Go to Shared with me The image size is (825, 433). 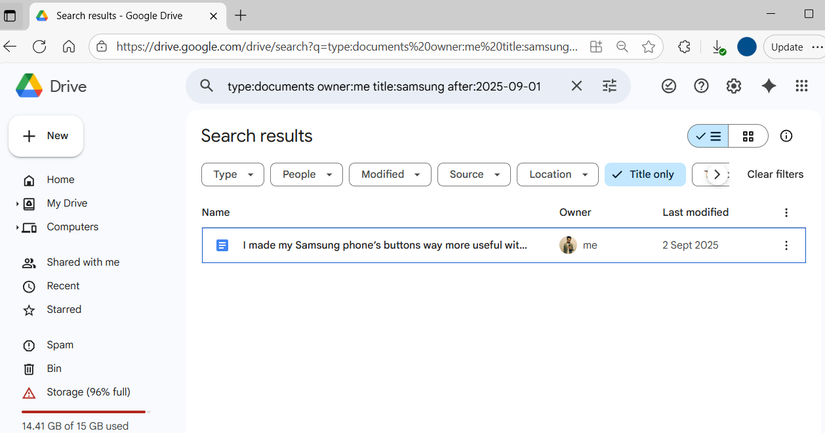point(82,262)
